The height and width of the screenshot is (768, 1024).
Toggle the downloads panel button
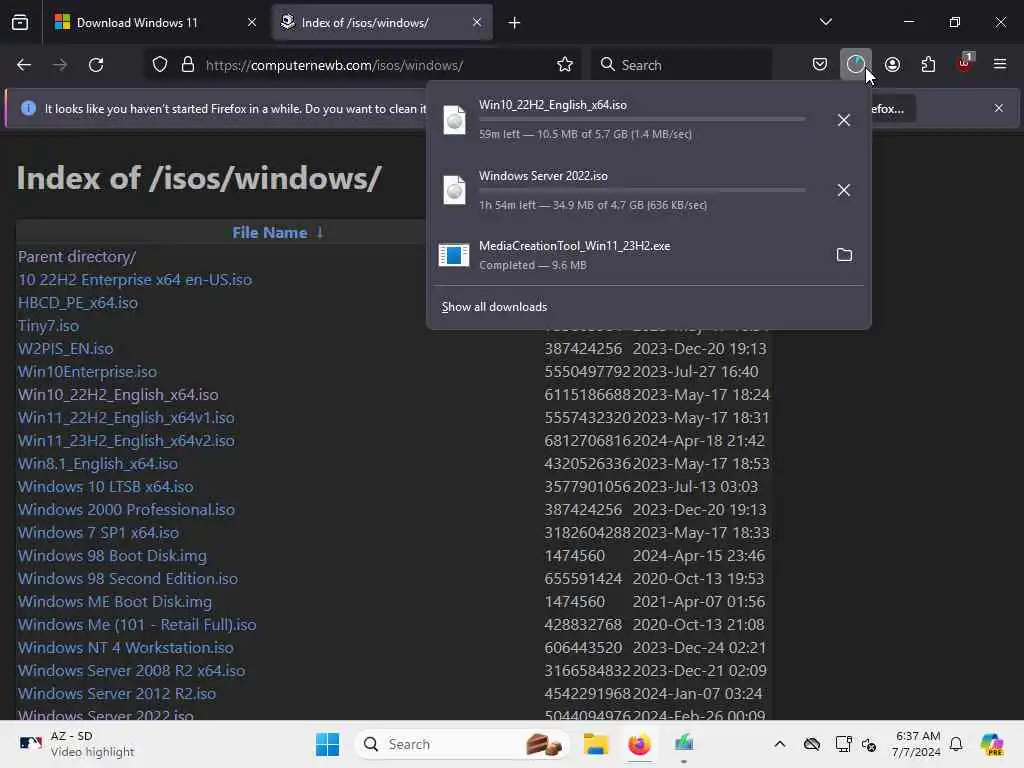(x=856, y=65)
